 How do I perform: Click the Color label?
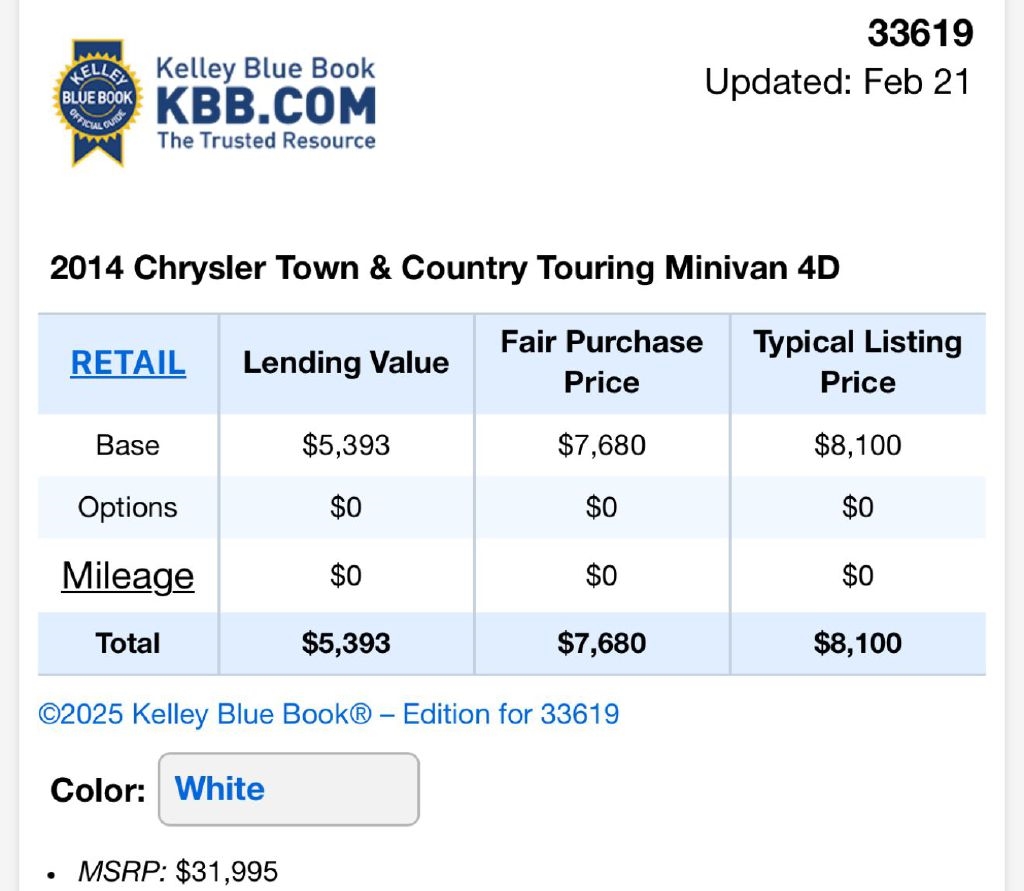[x=98, y=790]
